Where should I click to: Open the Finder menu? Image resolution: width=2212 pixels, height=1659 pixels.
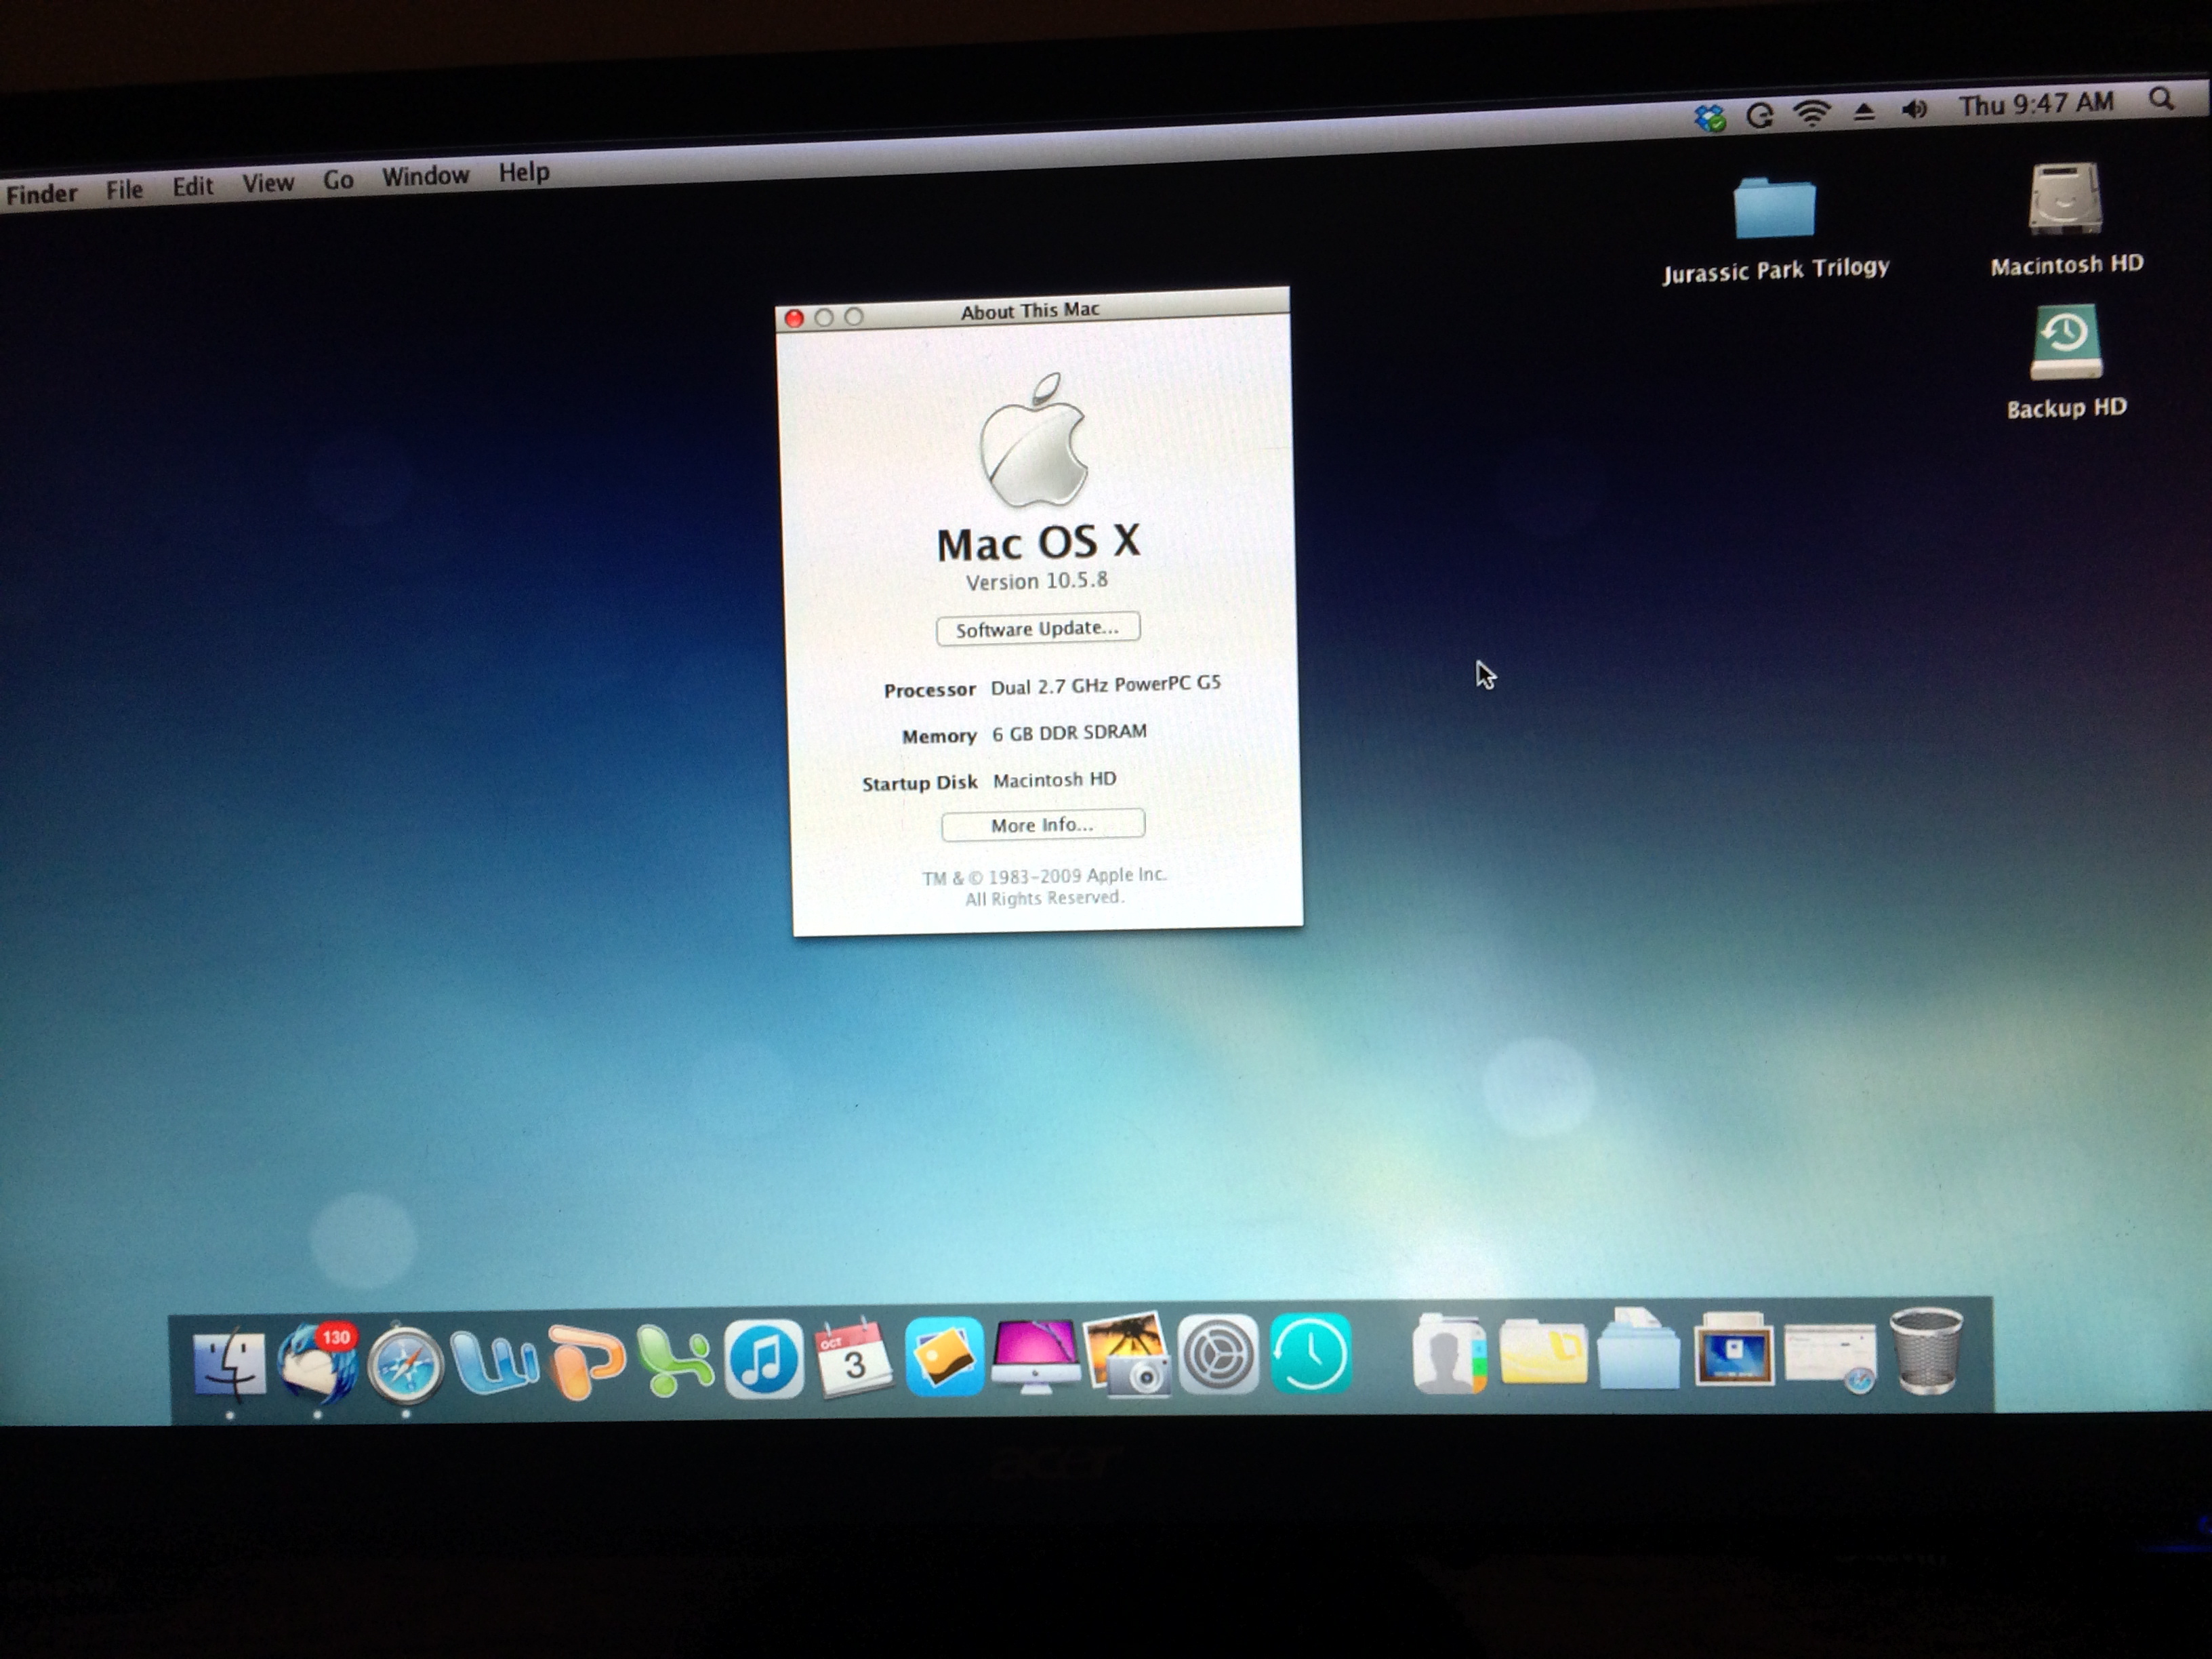(41, 193)
